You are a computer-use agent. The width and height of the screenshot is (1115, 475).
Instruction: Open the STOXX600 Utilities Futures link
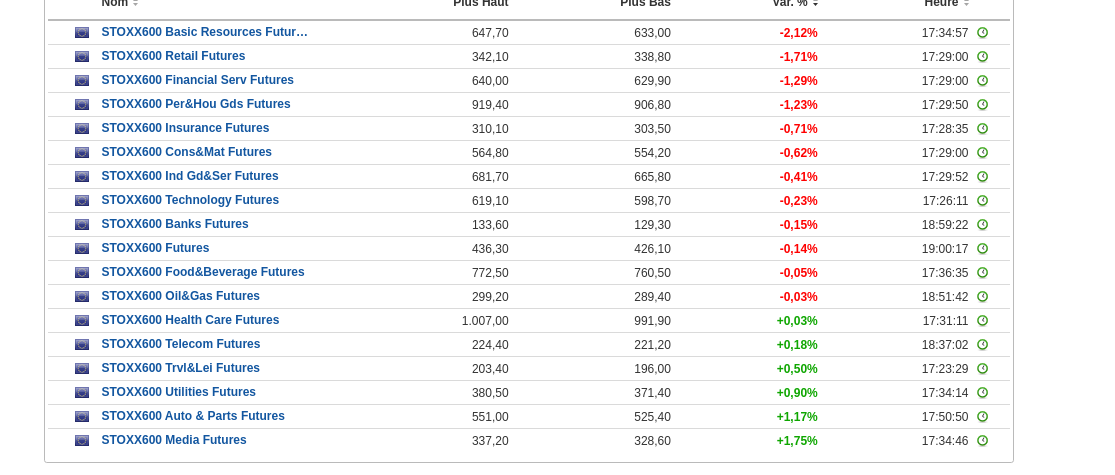click(x=178, y=392)
